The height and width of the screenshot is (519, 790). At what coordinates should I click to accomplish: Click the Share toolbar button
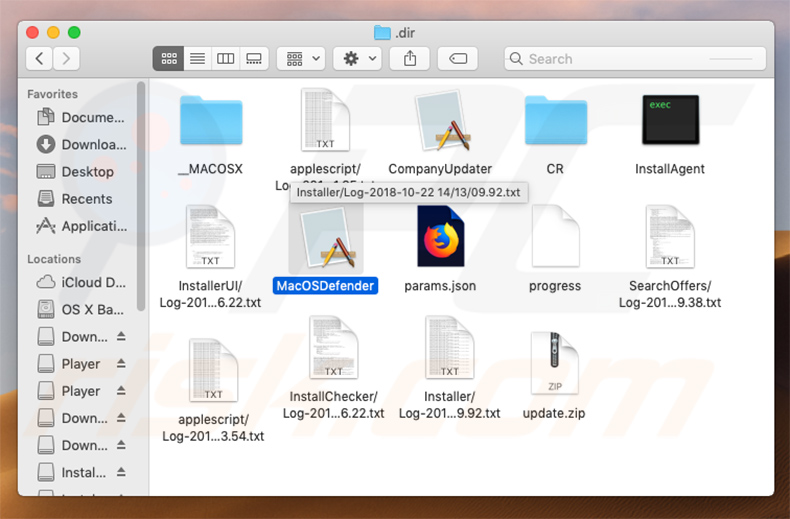point(410,59)
